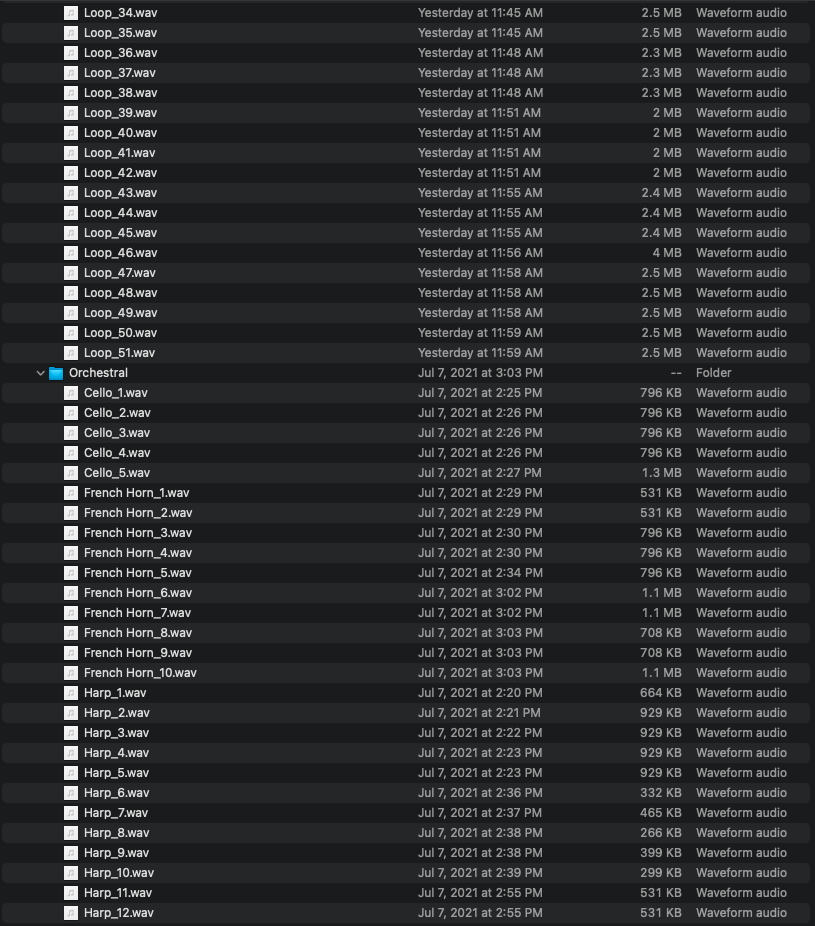Click the Loop_34.wav file icon
Screen dimensions: 815x926
[x=71, y=13]
